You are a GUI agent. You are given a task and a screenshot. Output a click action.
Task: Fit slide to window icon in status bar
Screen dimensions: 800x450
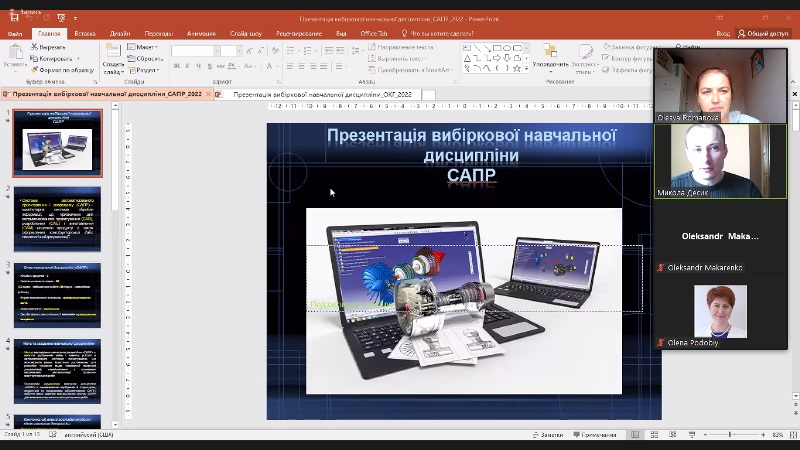pos(793,435)
